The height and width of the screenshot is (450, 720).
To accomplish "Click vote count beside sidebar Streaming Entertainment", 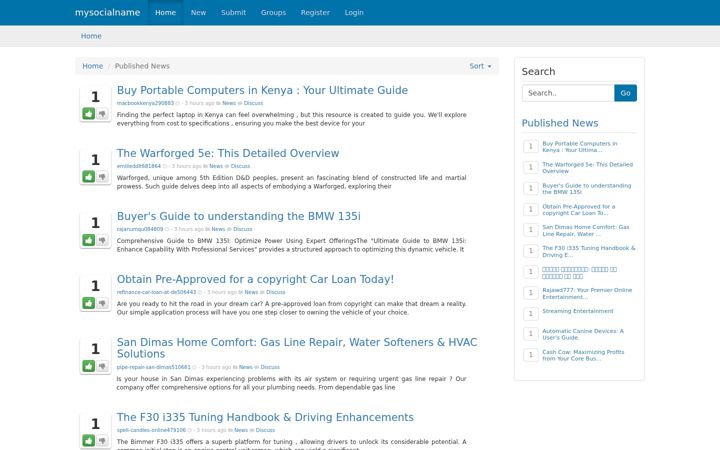I will (531, 314).
